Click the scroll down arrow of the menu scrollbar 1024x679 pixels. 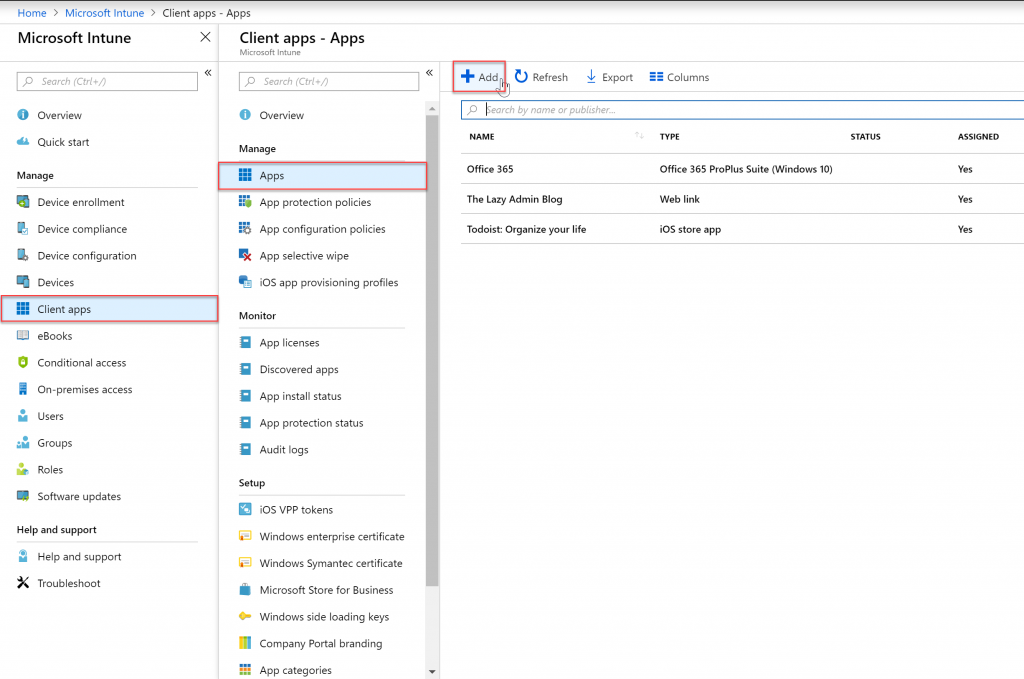click(x=432, y=671)
